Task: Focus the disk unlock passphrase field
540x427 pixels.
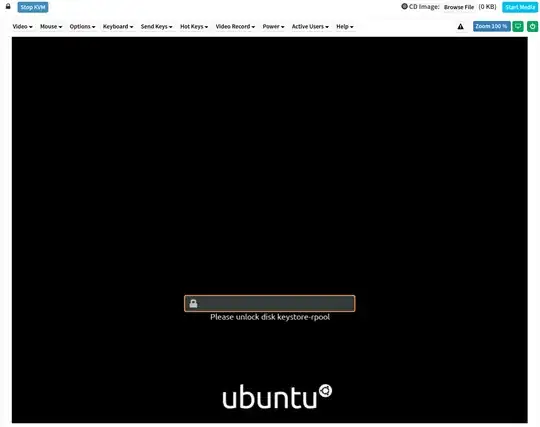Action: 270,303
